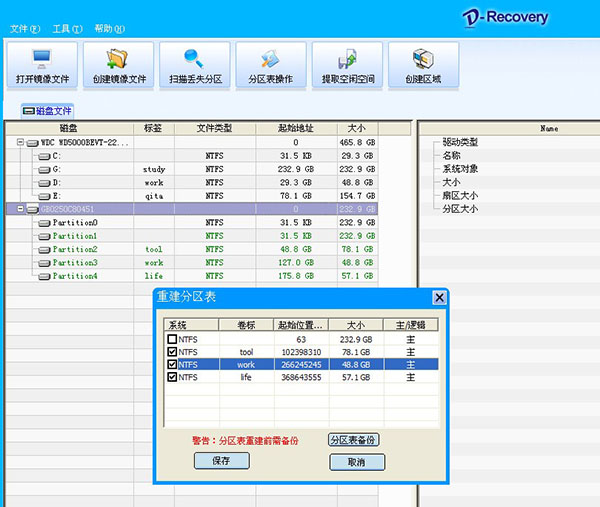The height and width of the screenshot is (507, 600).
Task: Click the 提取空闲空间 toolbar icon
Action: click(x=346, y=64)
